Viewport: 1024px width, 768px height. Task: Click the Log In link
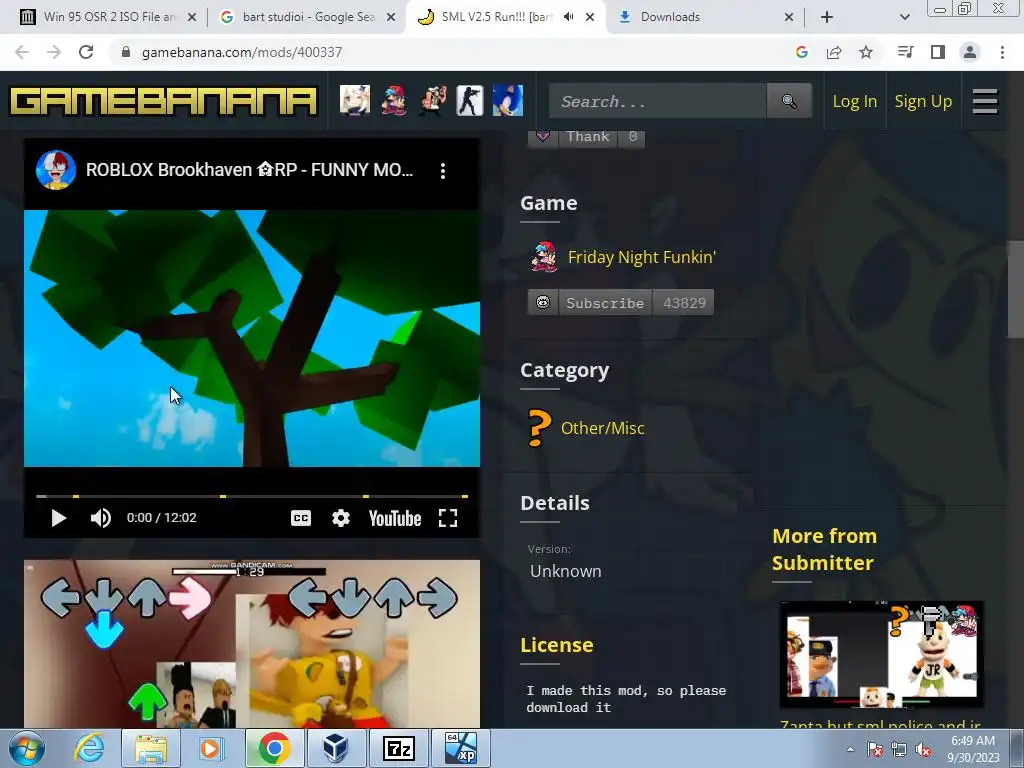tap(854, 101)
